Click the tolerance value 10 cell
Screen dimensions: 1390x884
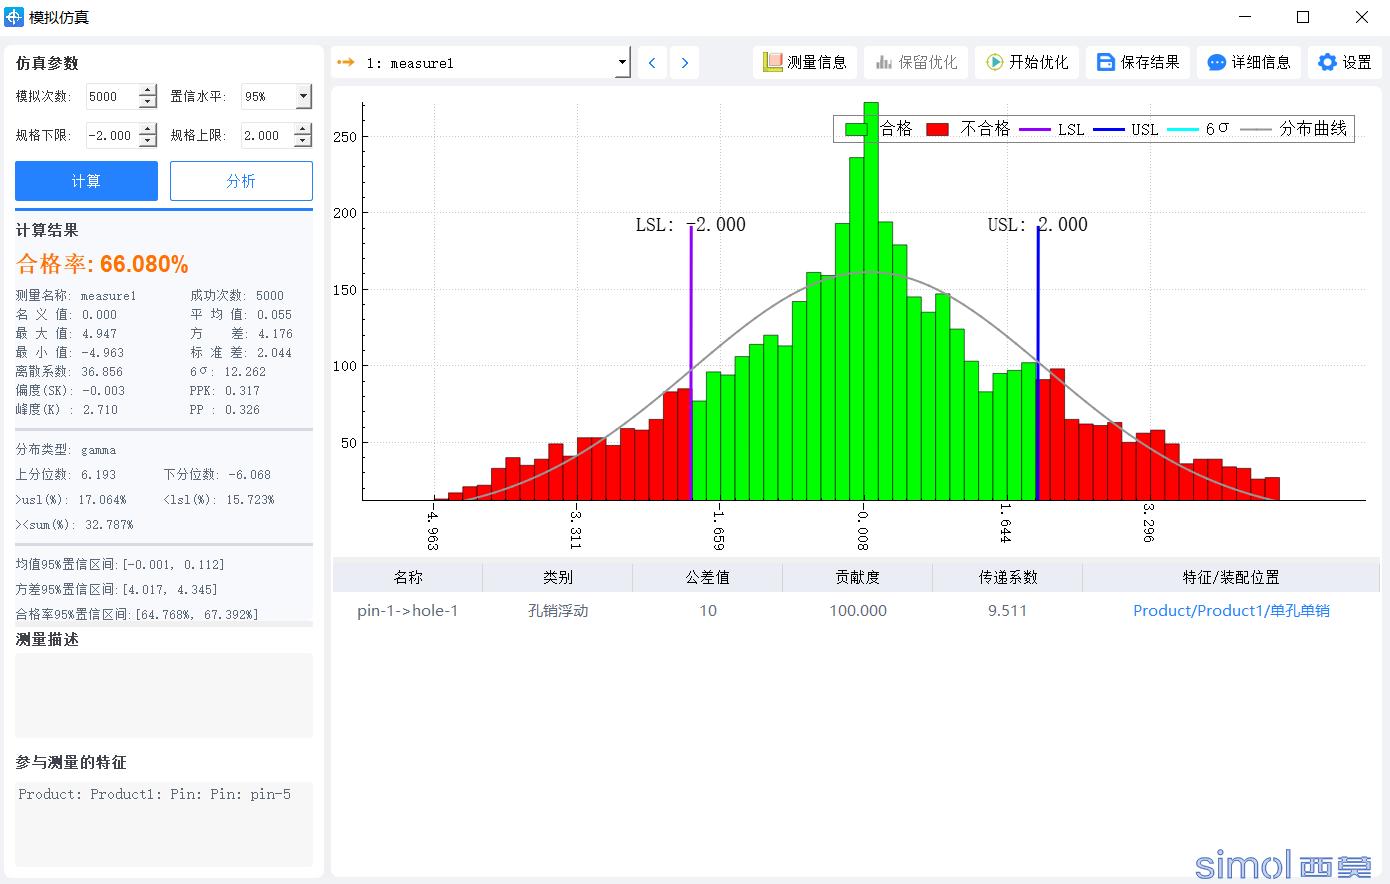coord(708,610)
